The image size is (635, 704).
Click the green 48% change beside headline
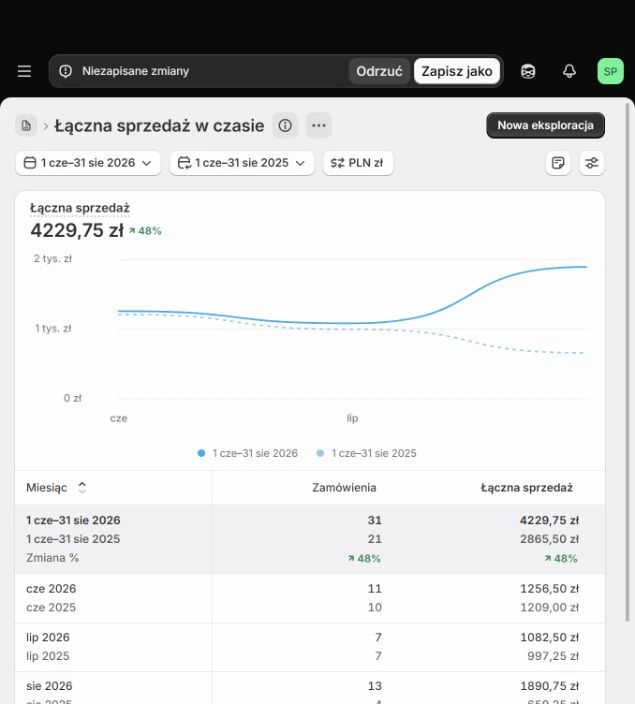tap(145, 231)
